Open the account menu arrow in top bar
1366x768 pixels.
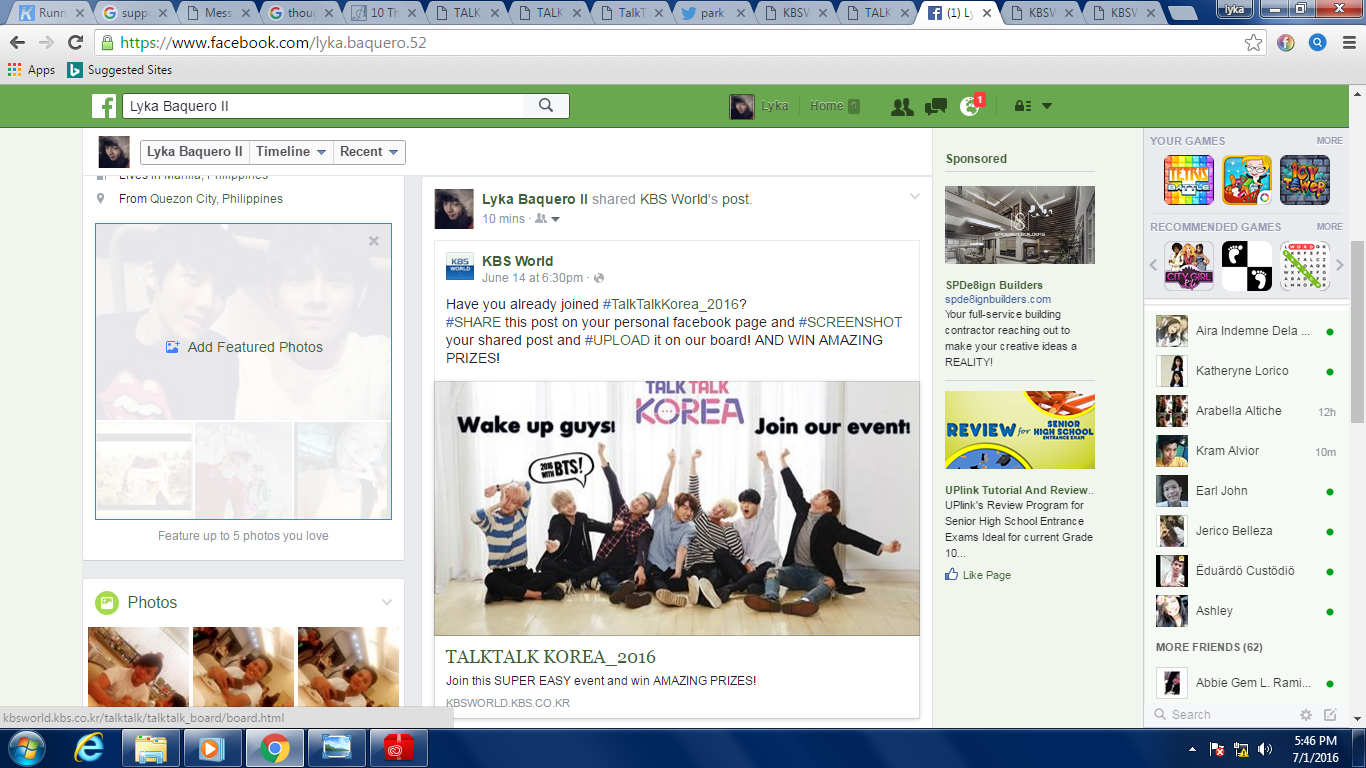click(1047, 106)
